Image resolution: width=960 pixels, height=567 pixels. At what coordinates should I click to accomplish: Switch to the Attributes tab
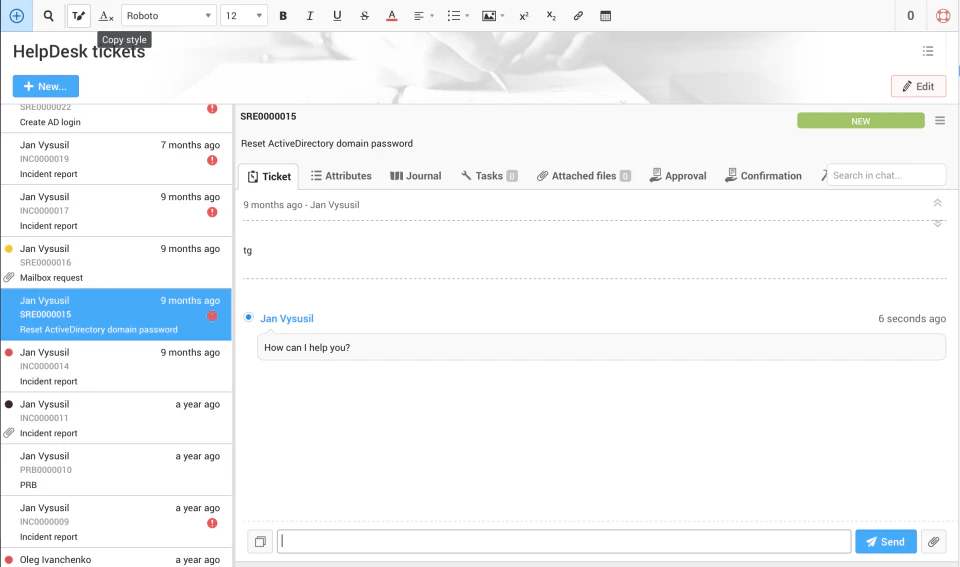(341, 176)
